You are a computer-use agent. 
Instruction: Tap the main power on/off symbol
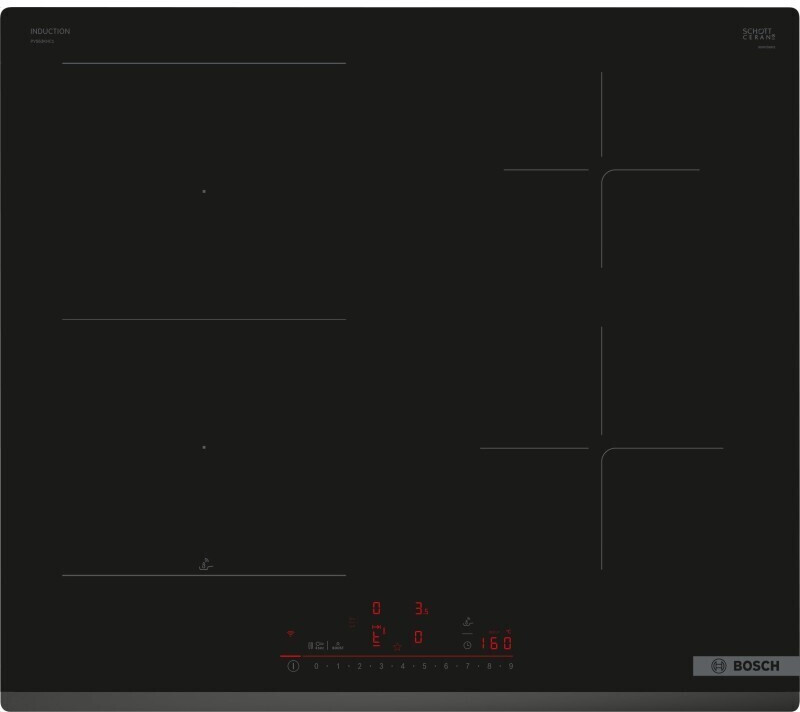[293, 666]
